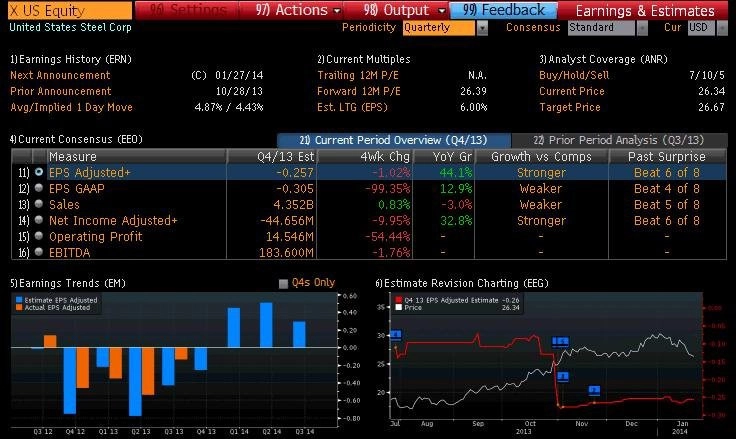Click the arrow beside the Standard field
Screen dimensions: 736x439
point(642,28)
